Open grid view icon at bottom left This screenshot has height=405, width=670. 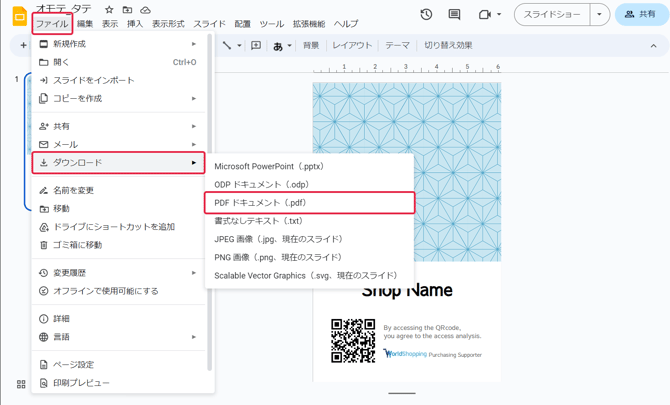(21, 384)
